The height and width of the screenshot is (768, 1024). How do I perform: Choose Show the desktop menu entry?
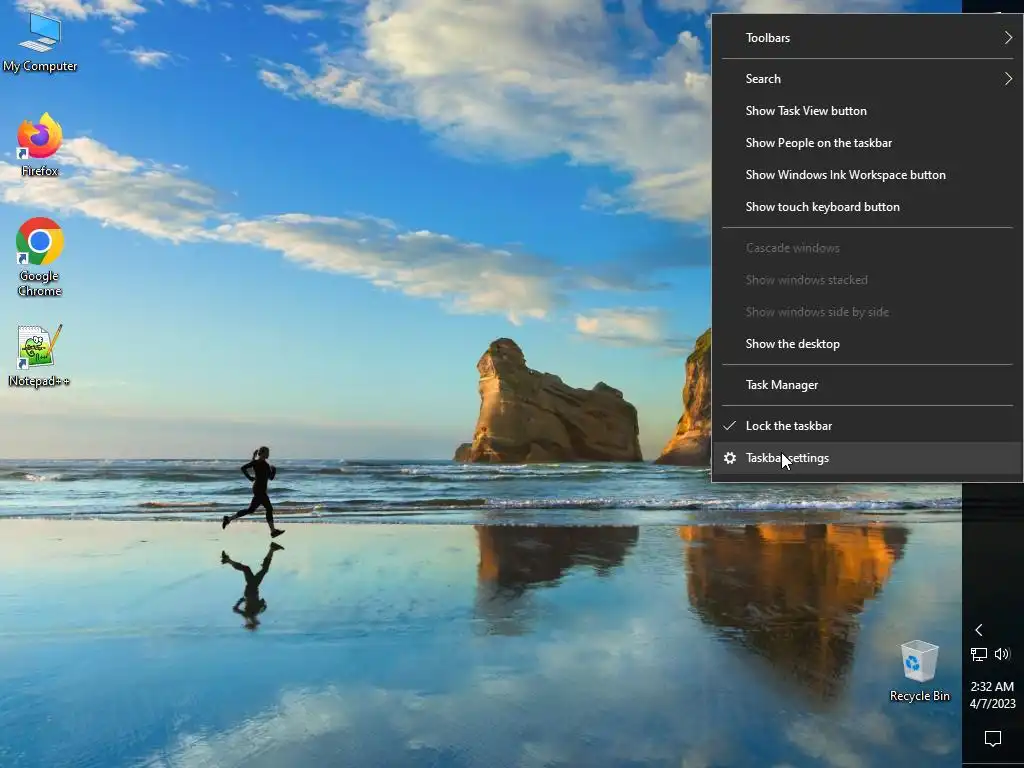(867, 344)
